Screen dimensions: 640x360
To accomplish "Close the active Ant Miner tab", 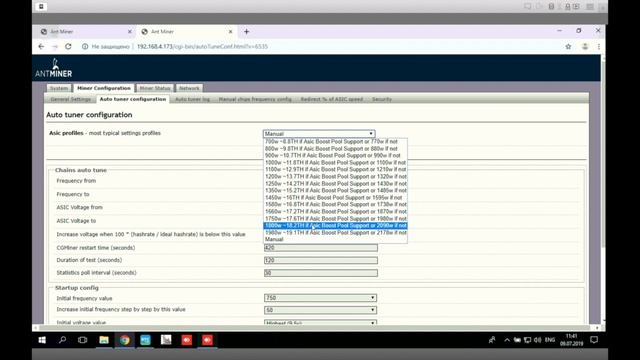I will coord(230,31).
